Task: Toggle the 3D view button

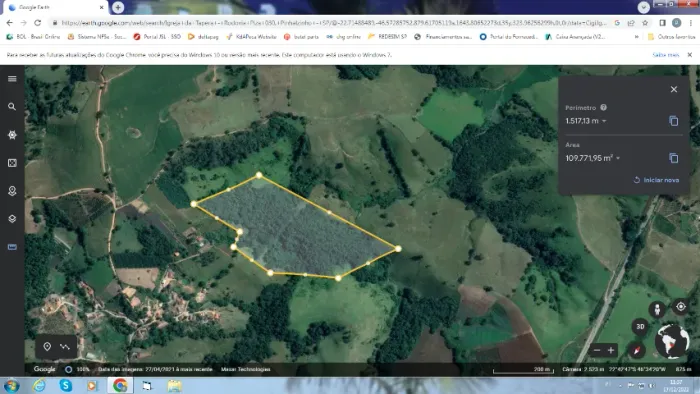Action: pyautogui.click(x=640, y=327)
